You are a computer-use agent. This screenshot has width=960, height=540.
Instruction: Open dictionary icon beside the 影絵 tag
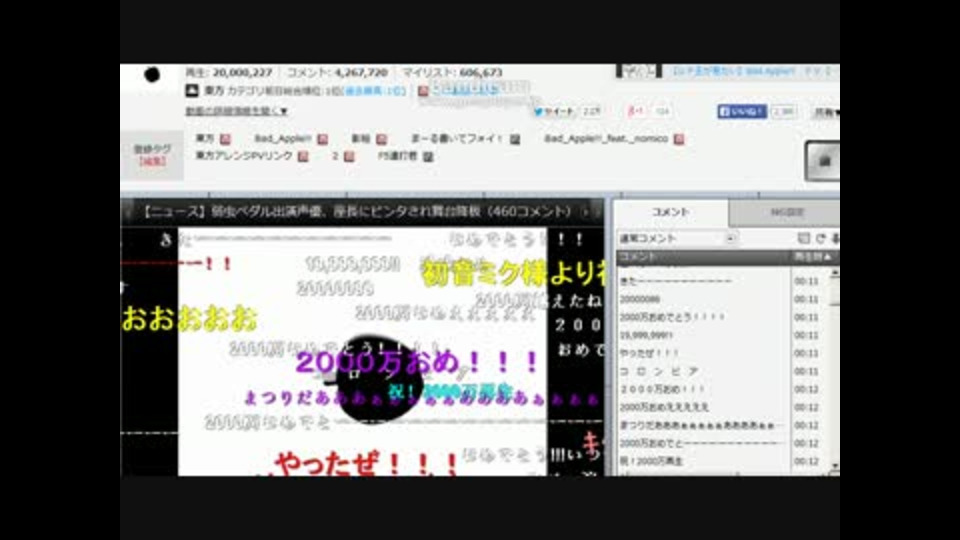pyautogui.click(x=381, y=139)
